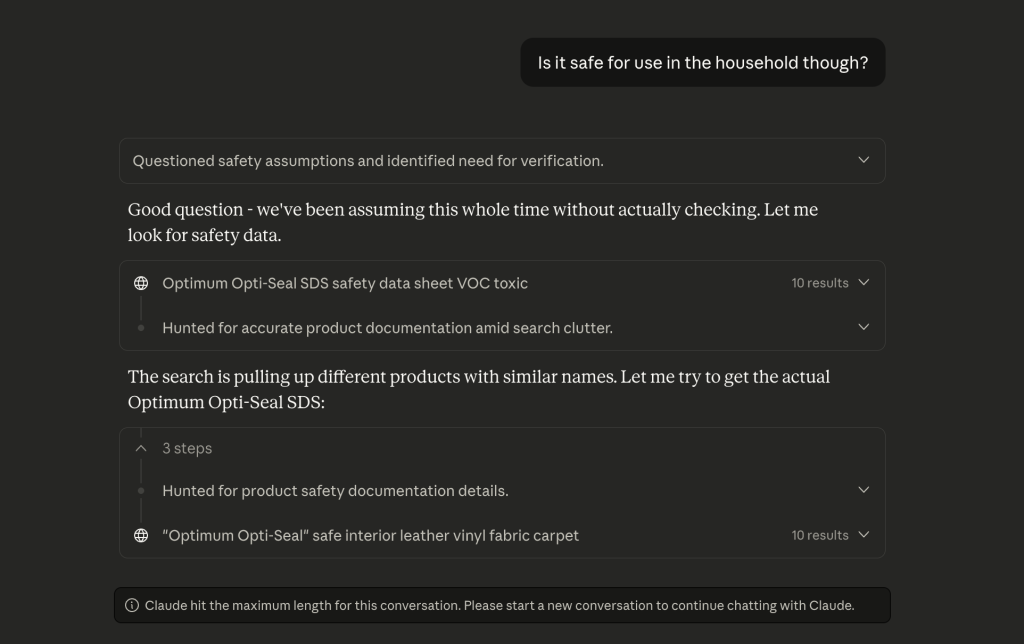Screen dimensions: 1024x644
Task: Click the "Claude hit the maximum length" notice text
Action: 499,605
